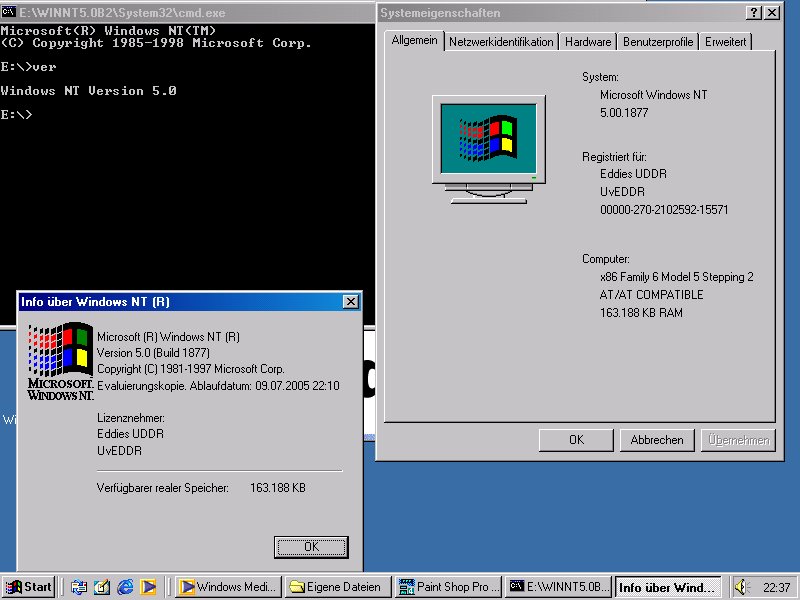The height and width of the screenshot is (600, 800).
Task: Click volume speaker icon in tray
Action: pos(741,587)
